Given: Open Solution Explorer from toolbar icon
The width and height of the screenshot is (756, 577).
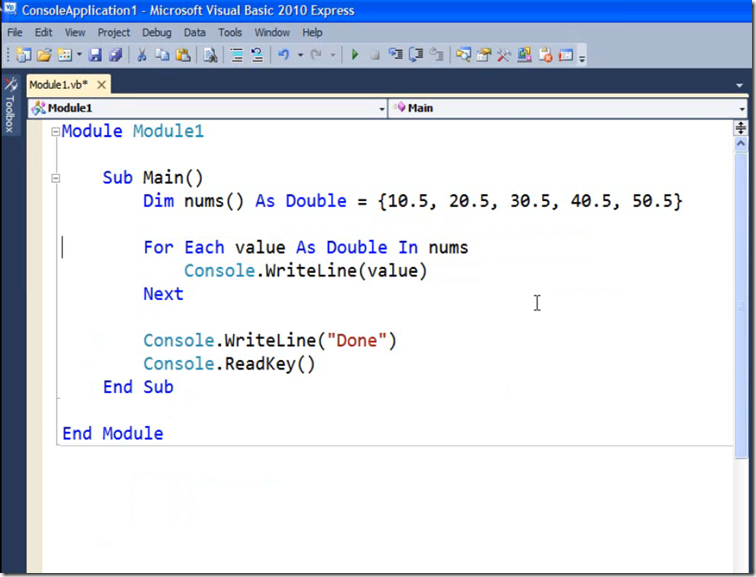Looking at the screenshot, I should 463,55.
